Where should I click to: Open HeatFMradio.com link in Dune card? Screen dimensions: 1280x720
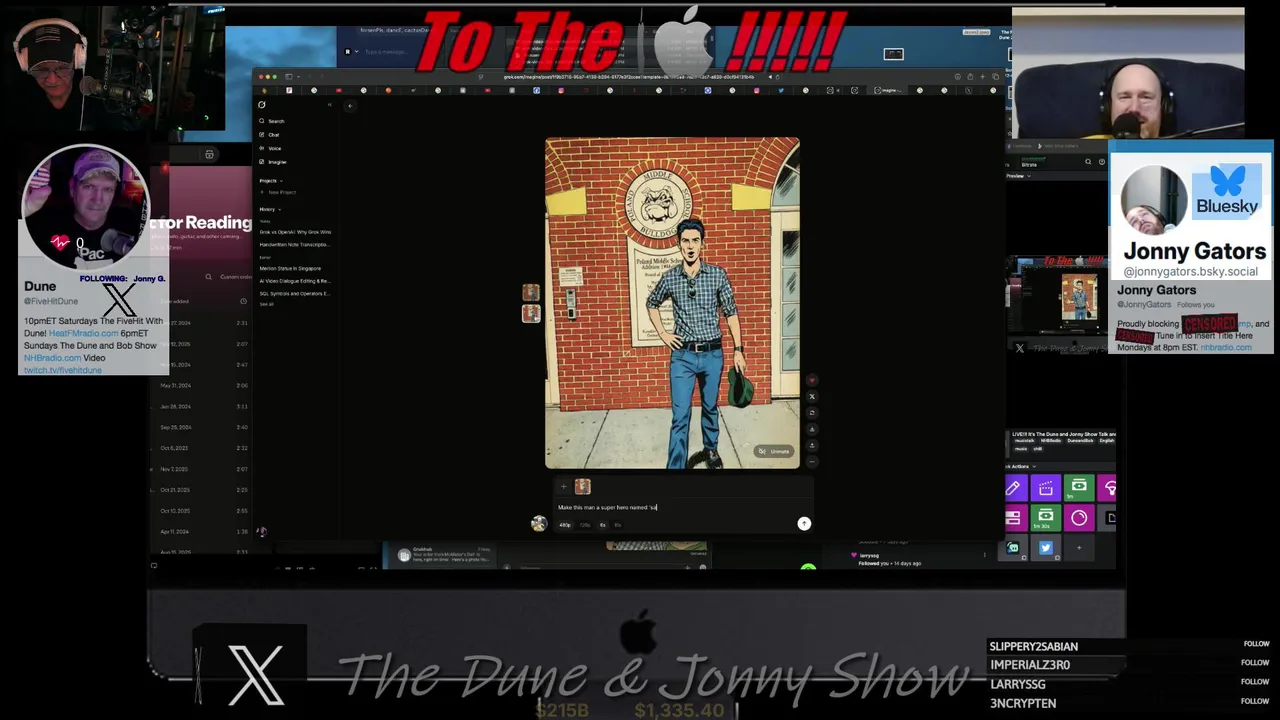(x=84, y=333)
